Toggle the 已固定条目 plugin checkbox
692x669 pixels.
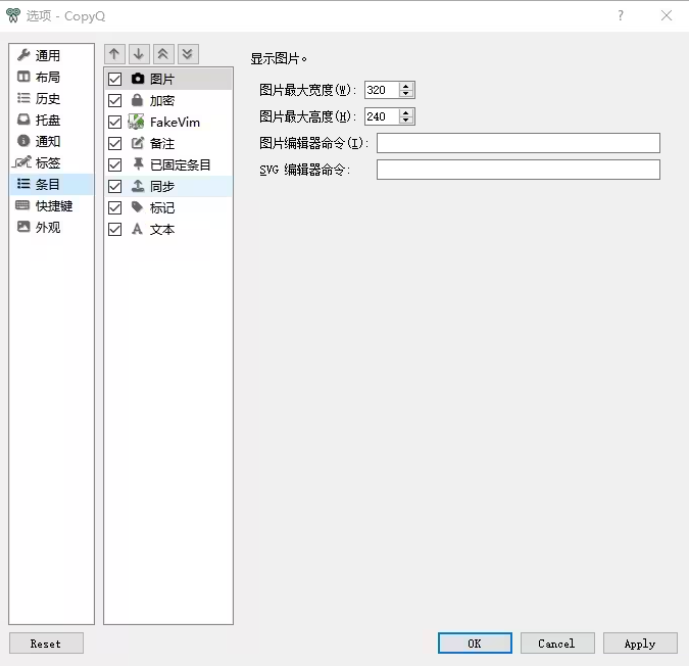(x=115, y=165)
